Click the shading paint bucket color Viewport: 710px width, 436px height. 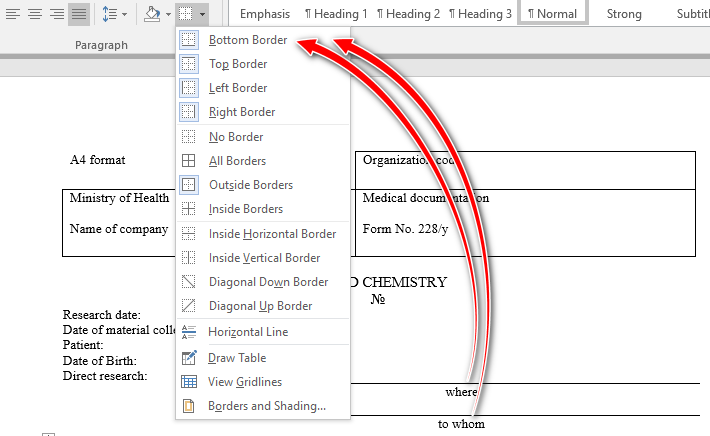151,14
